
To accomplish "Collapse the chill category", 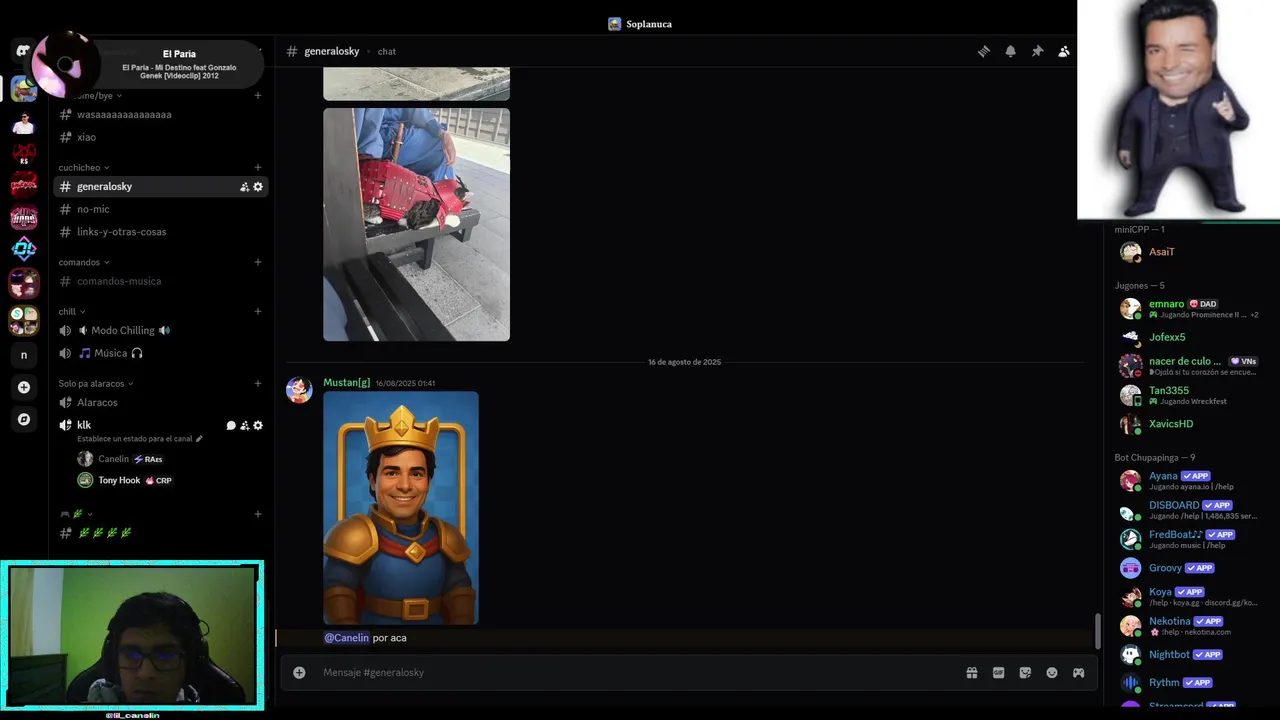I will 72,312.
